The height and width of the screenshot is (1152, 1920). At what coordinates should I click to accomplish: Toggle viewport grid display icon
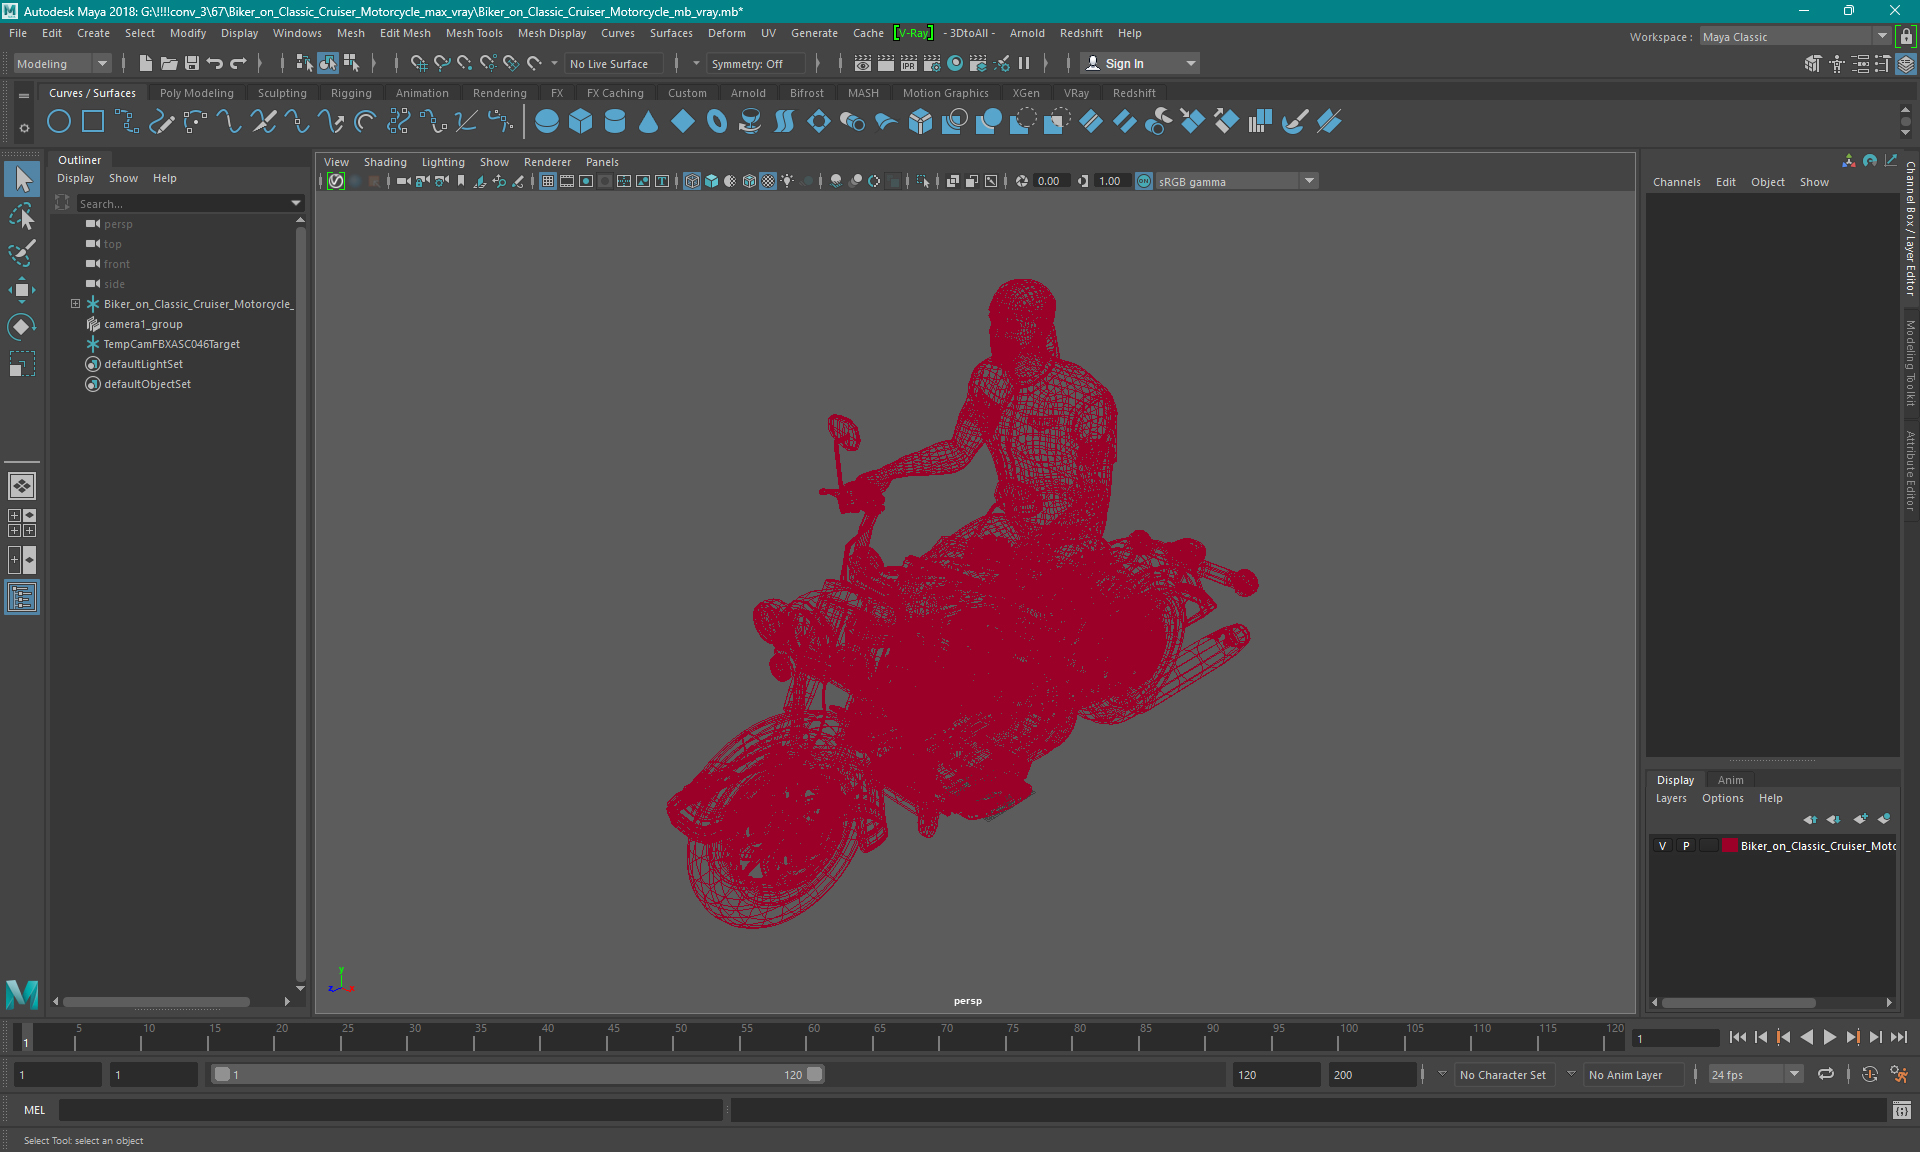coord(548,181)
